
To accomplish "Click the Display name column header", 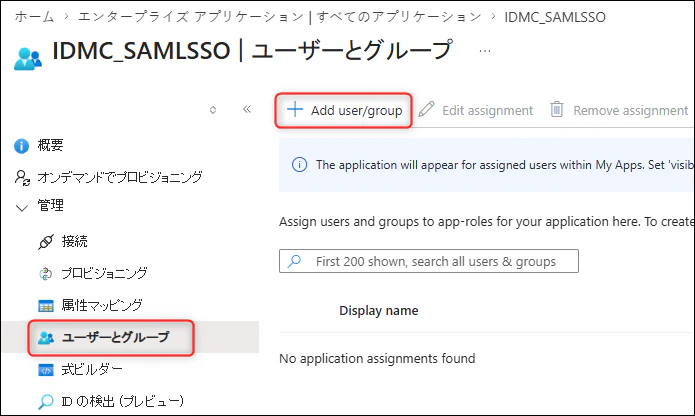I will [x=379, y=311].
